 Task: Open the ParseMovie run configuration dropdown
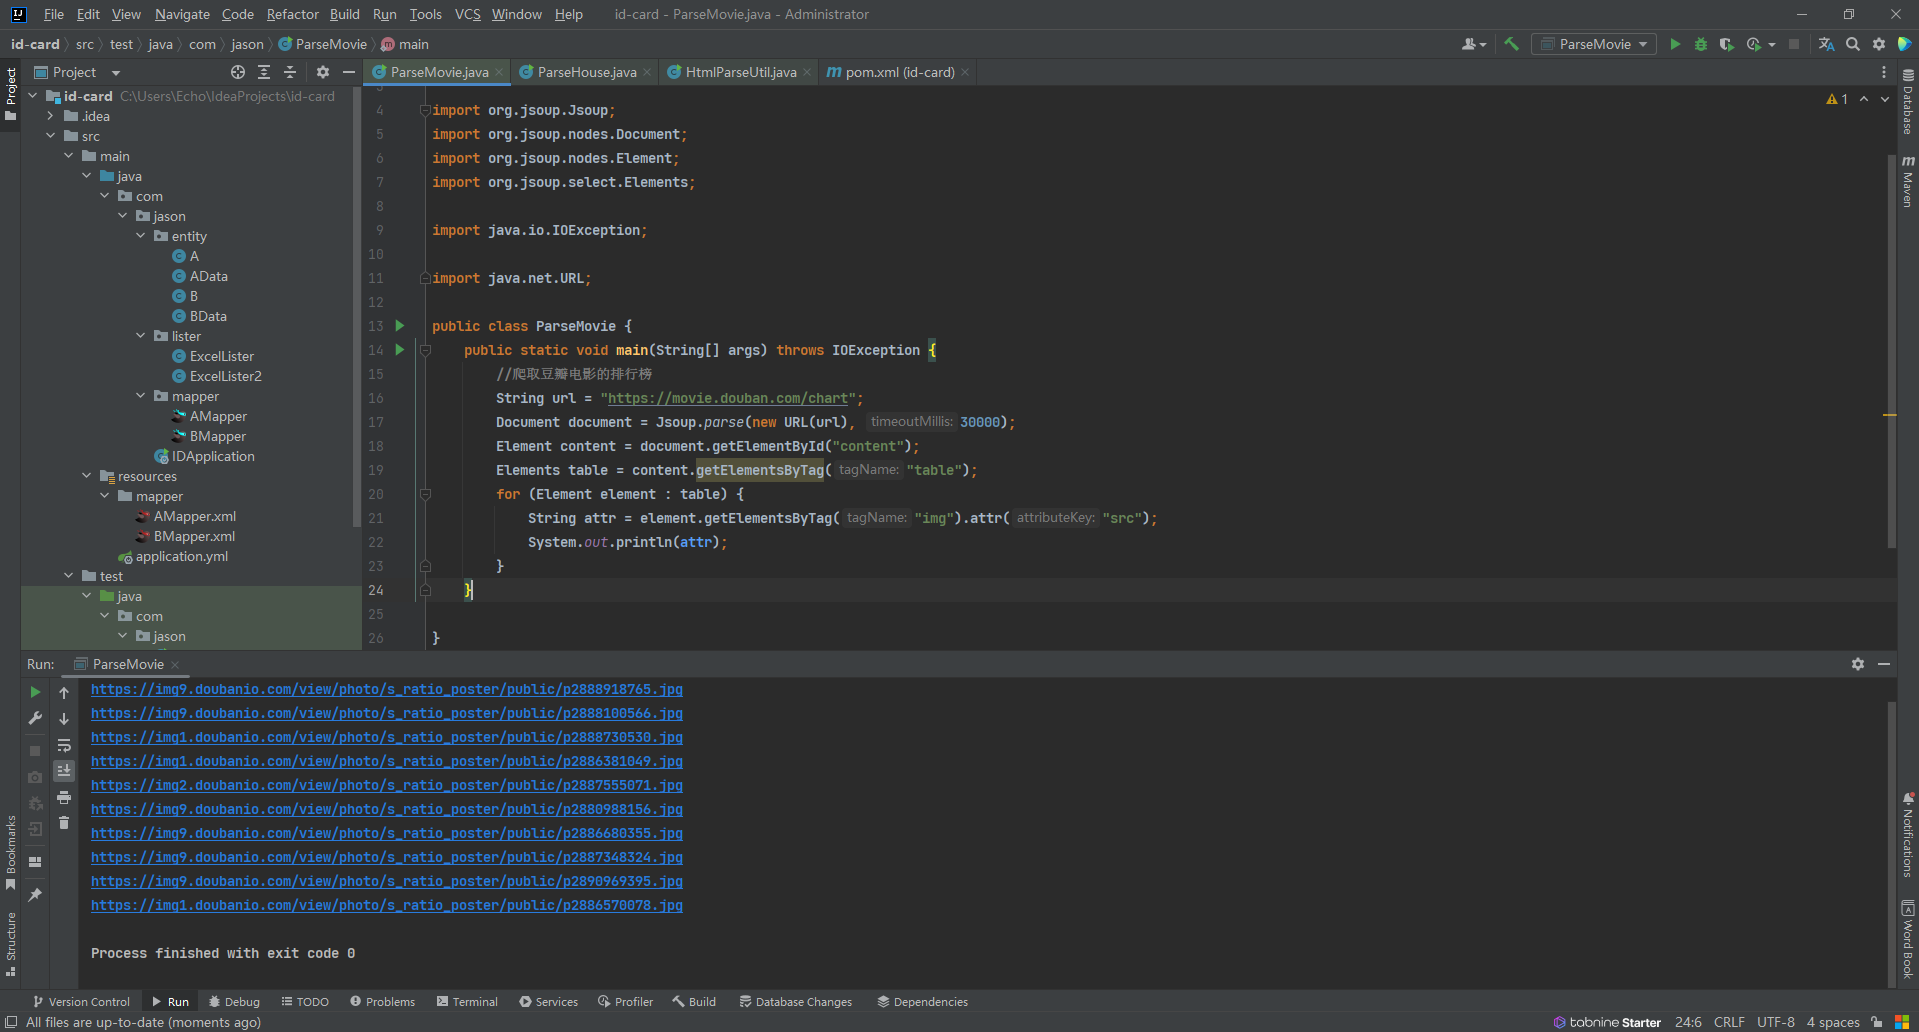[x=1594, y=44]
